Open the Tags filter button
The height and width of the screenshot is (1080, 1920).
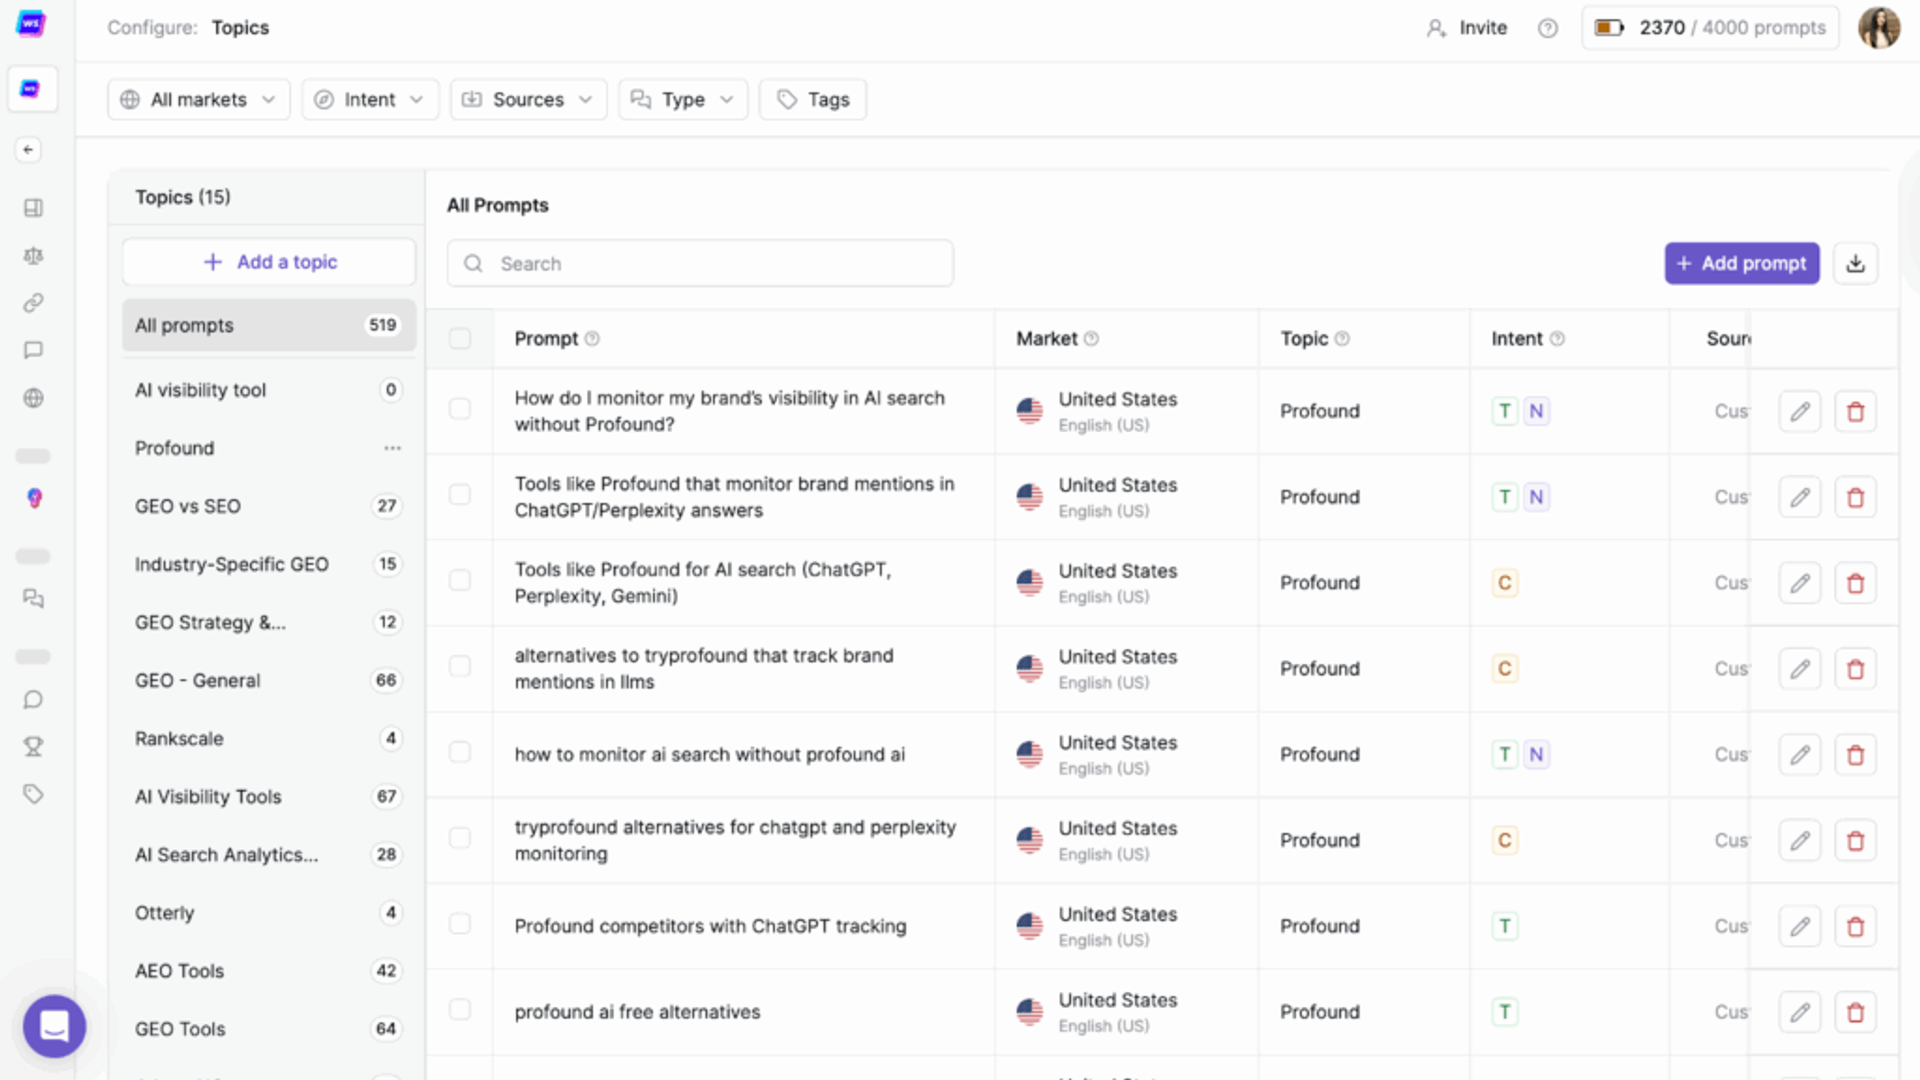pyautogui.click(x=813, y=99)
